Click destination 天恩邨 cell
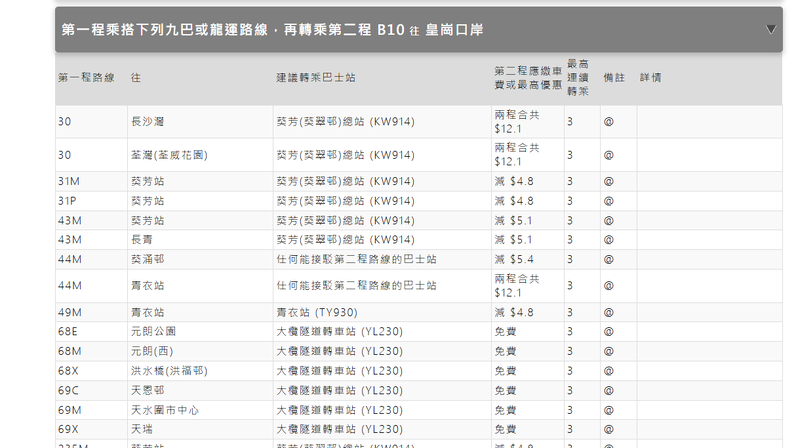798x448 pixels. point(148,390)
